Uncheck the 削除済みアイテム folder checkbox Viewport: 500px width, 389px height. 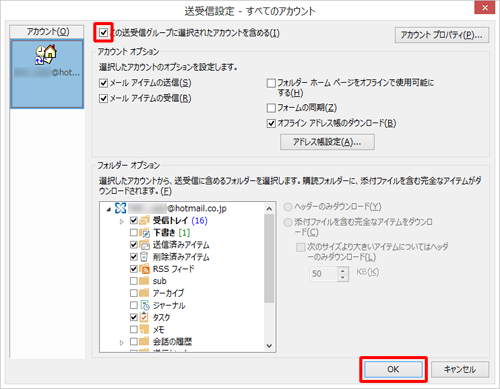(x=134, y=257)
